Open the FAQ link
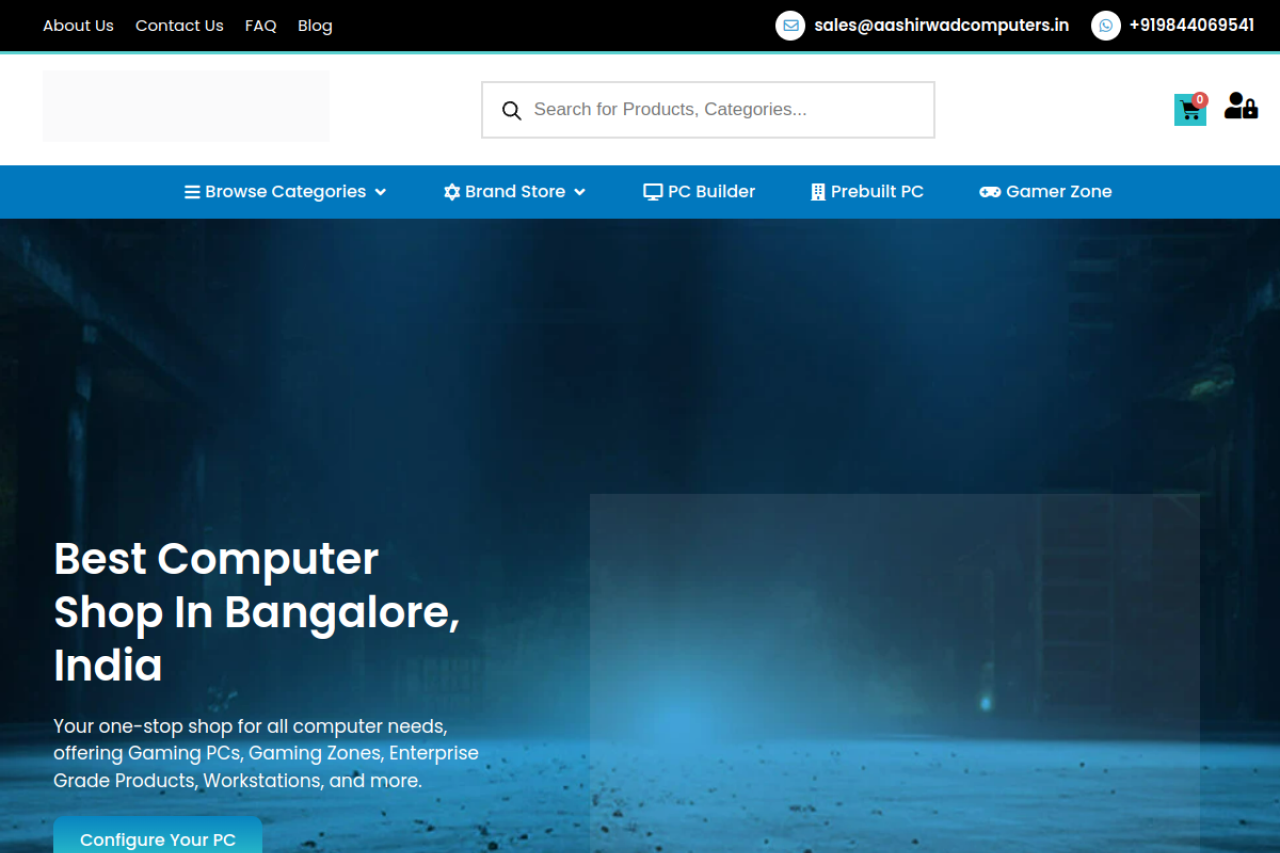This screenshot has height=853, width=1280. tap(261, 26)
